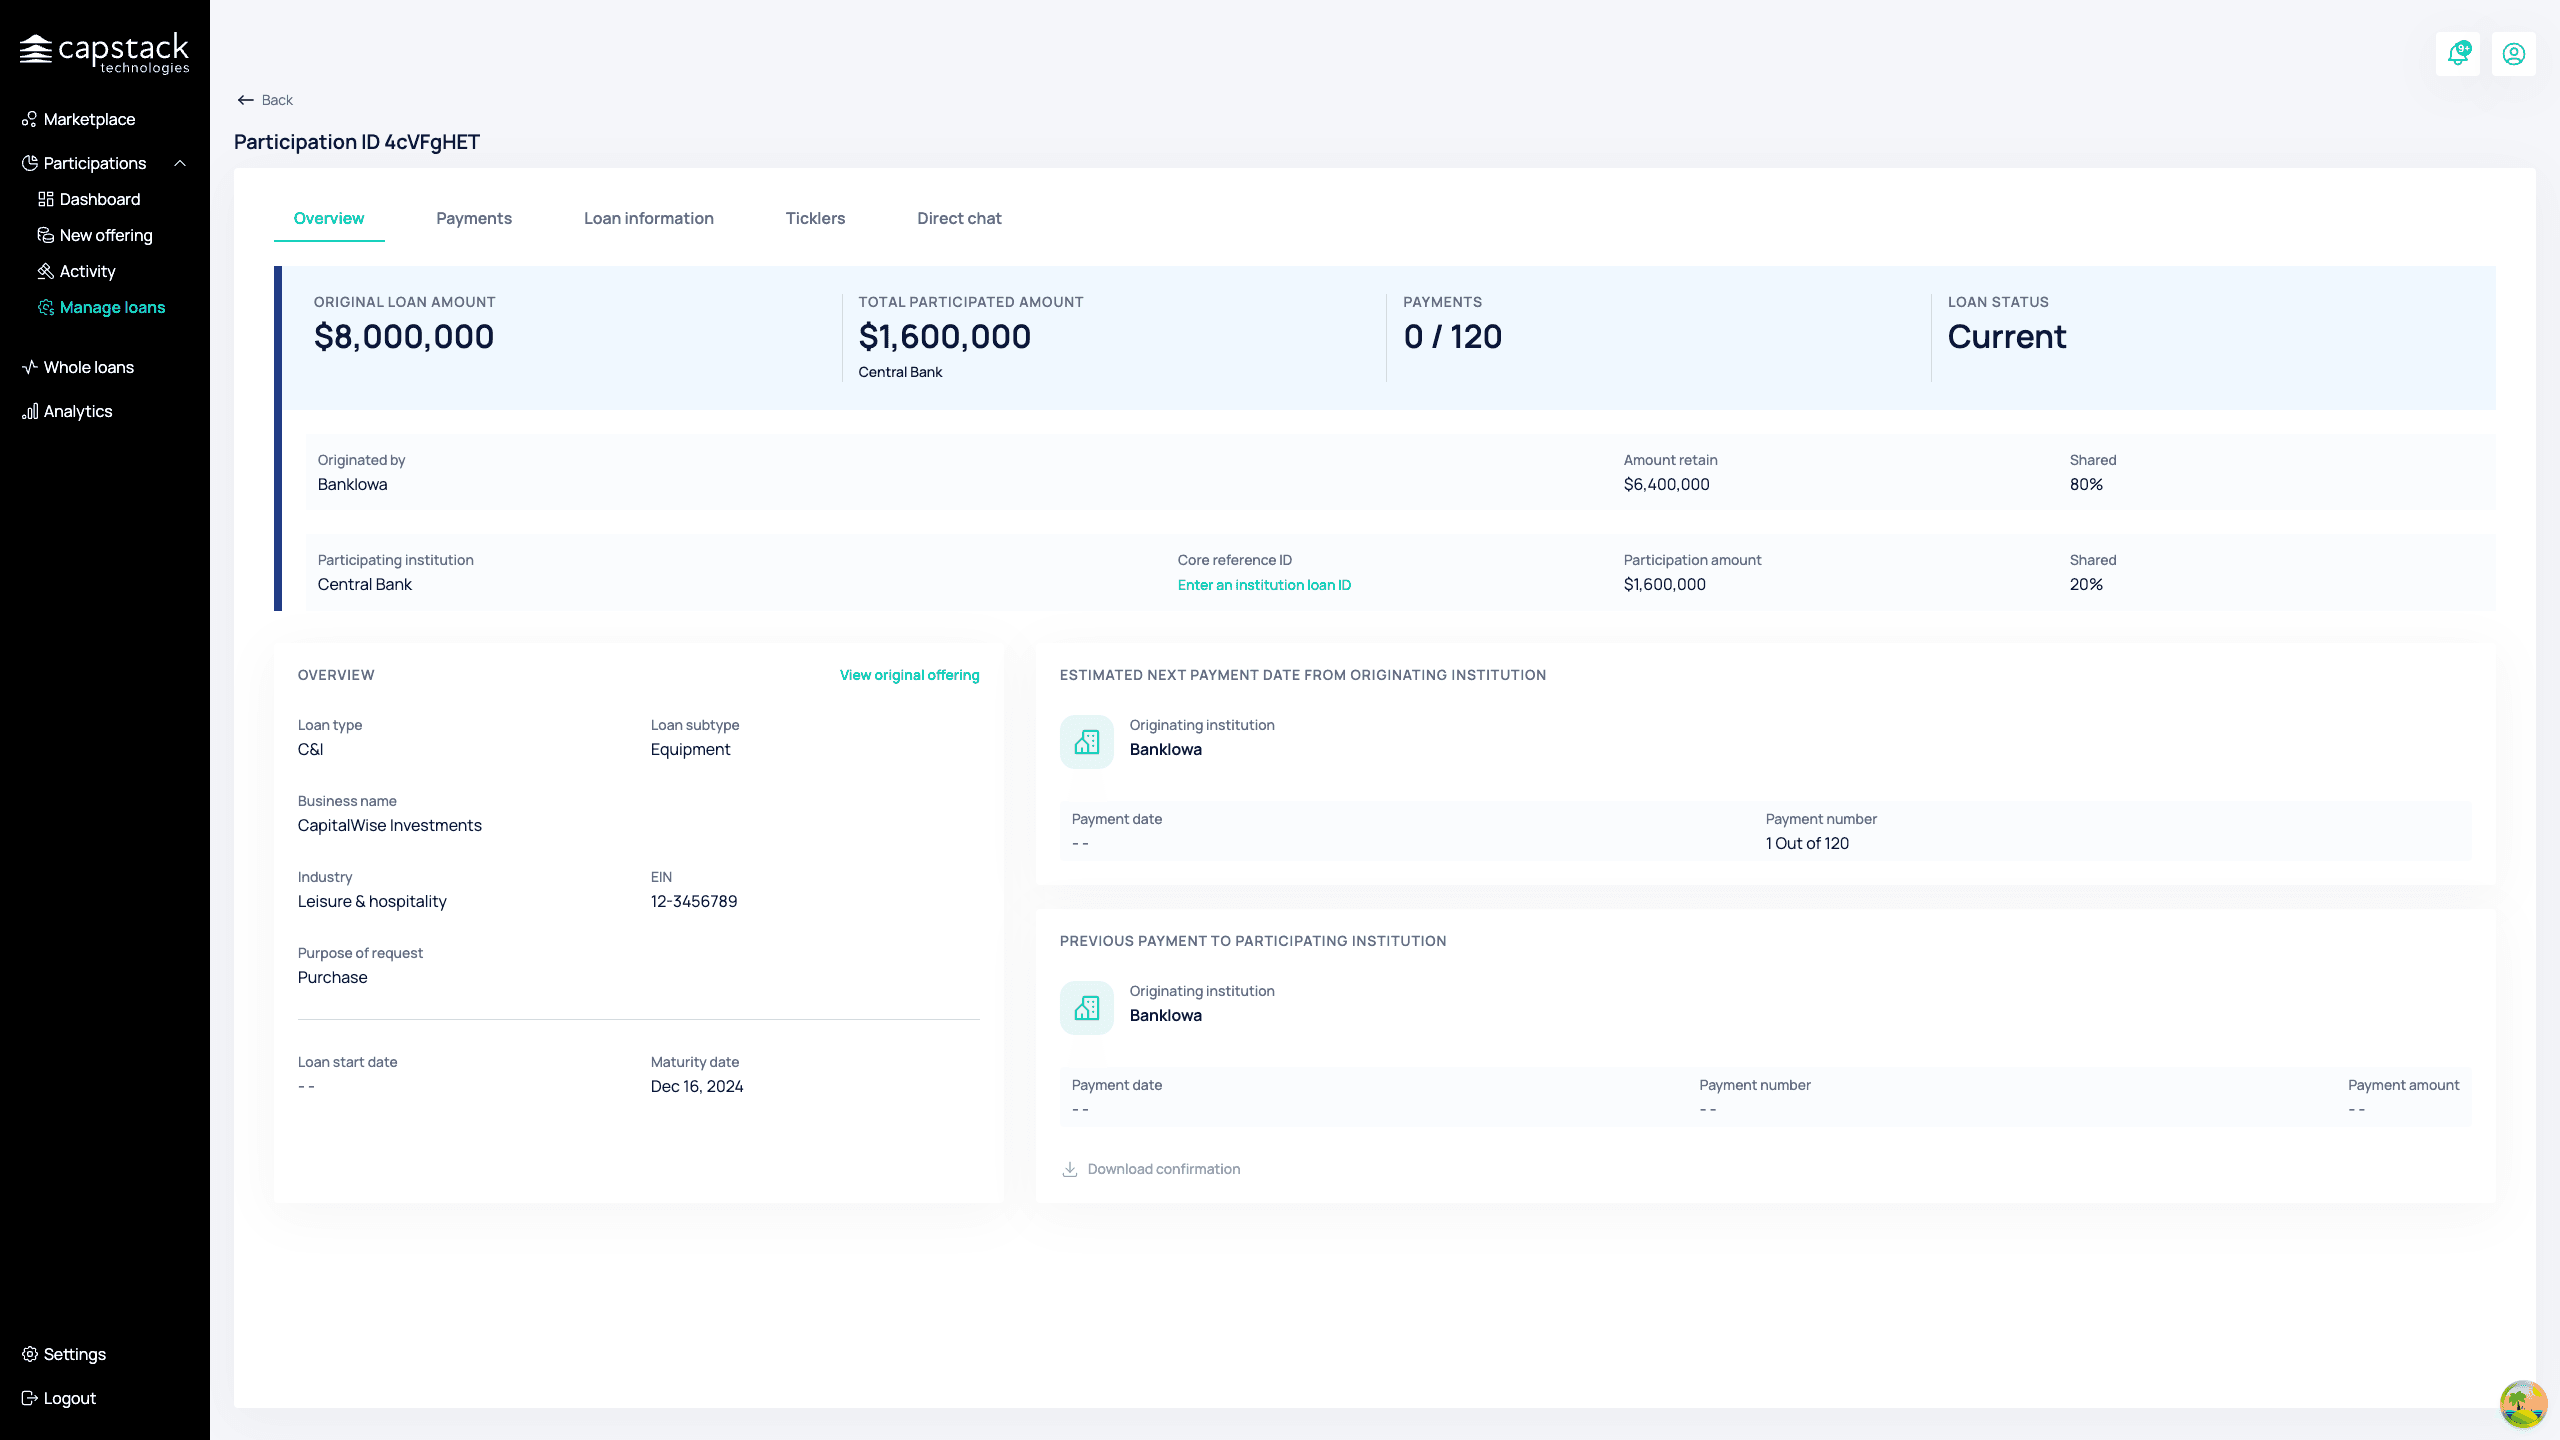Click the Logout icon

point(30,1398)
